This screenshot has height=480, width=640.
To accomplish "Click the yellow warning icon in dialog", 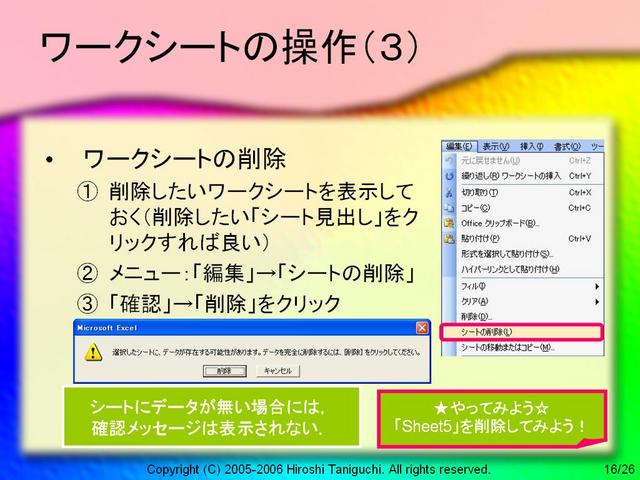I will tap(93, 352).
